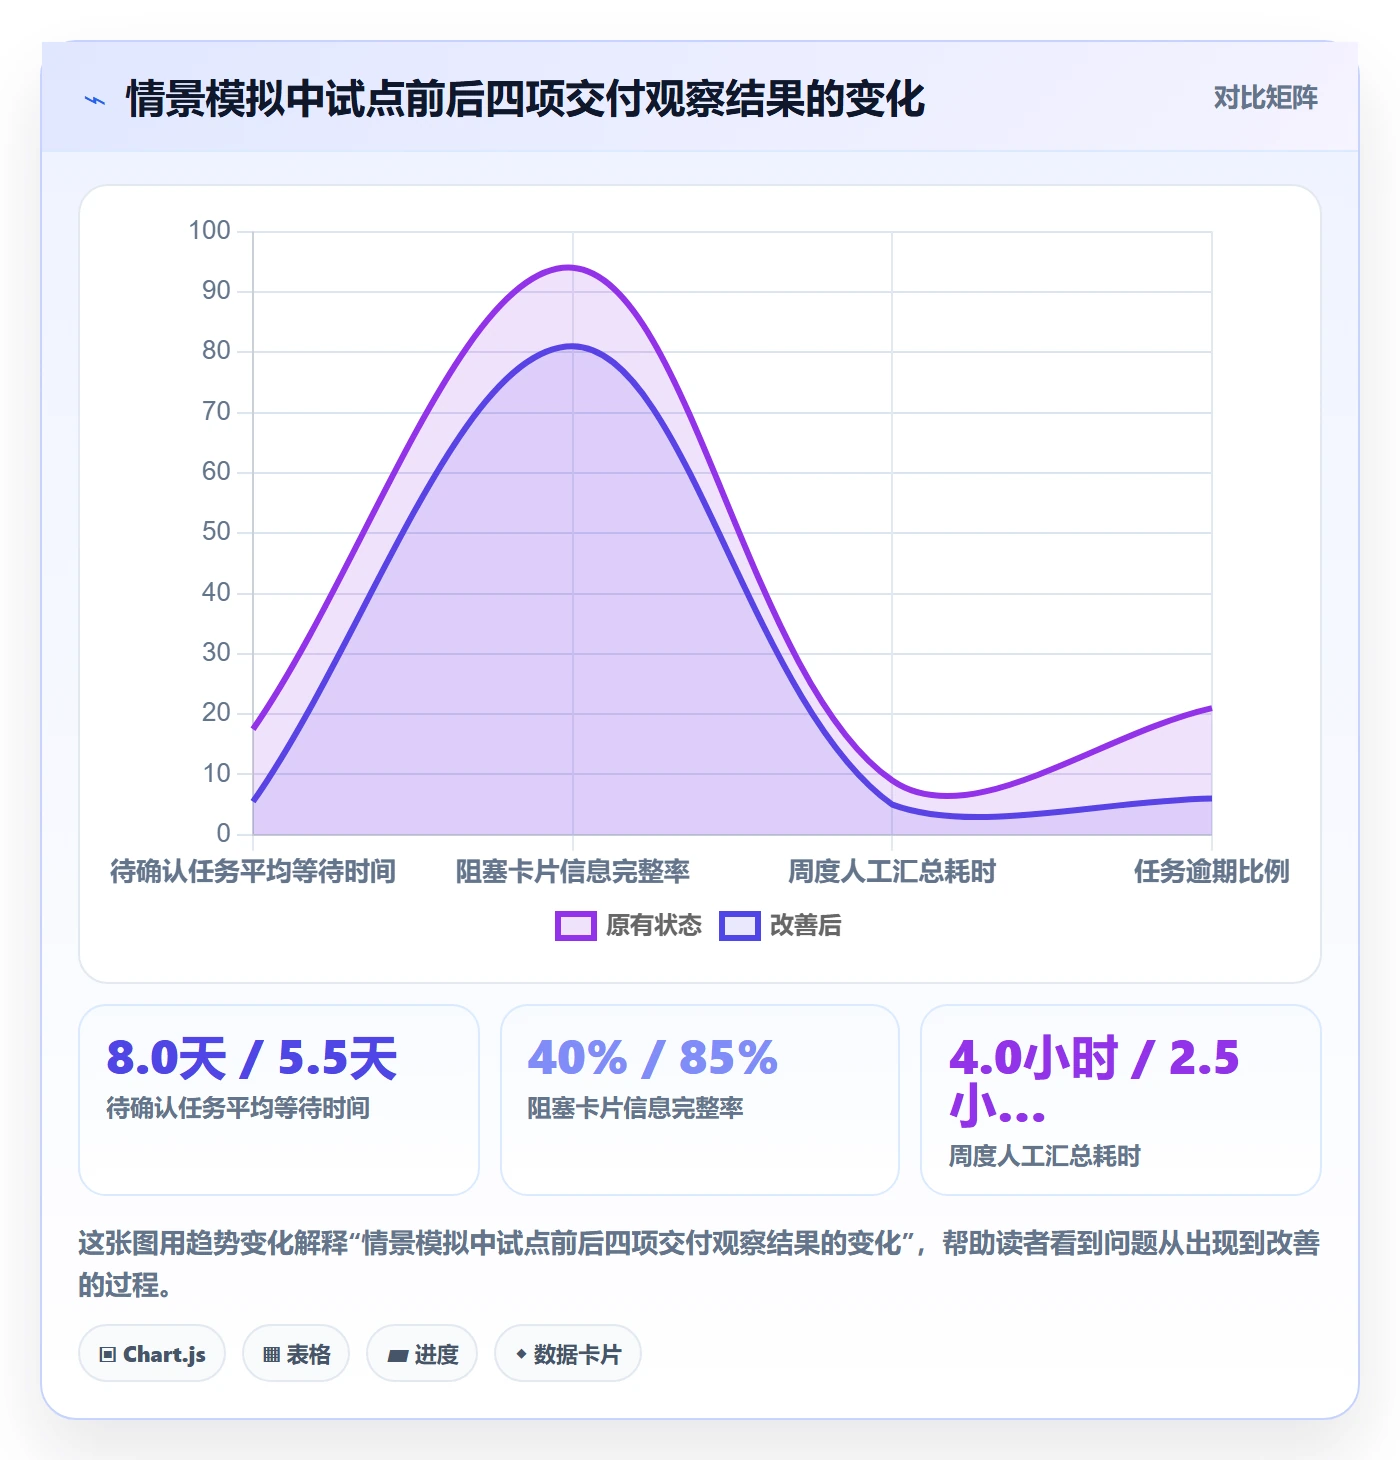Click the bar icon in 进度 chip
Screen dimensions: 1400x1460
[x=398, y=1356]
